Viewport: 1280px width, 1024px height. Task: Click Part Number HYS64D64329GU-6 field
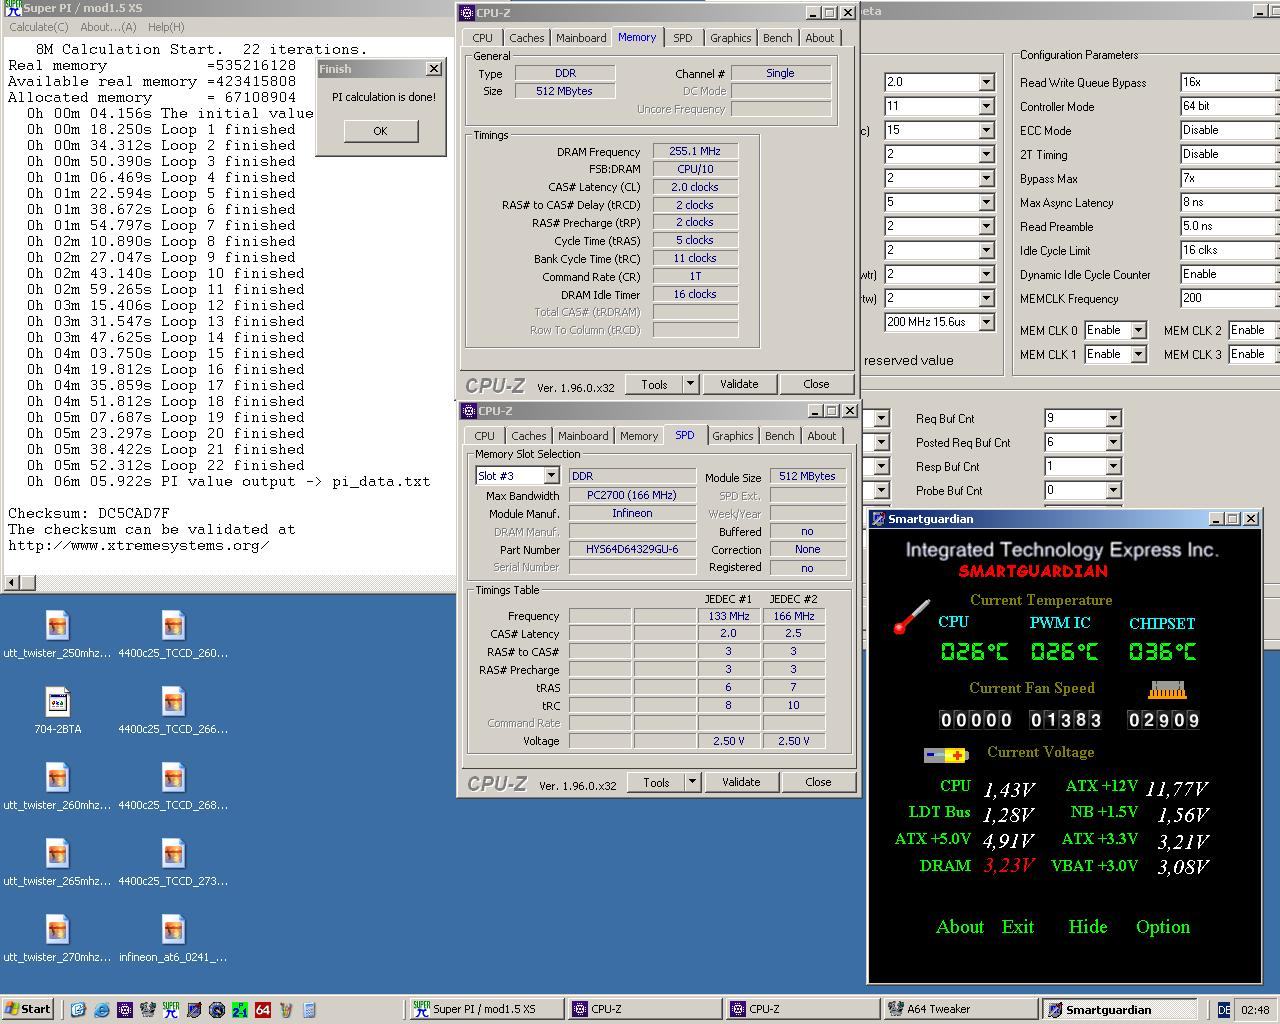(632, 549)
